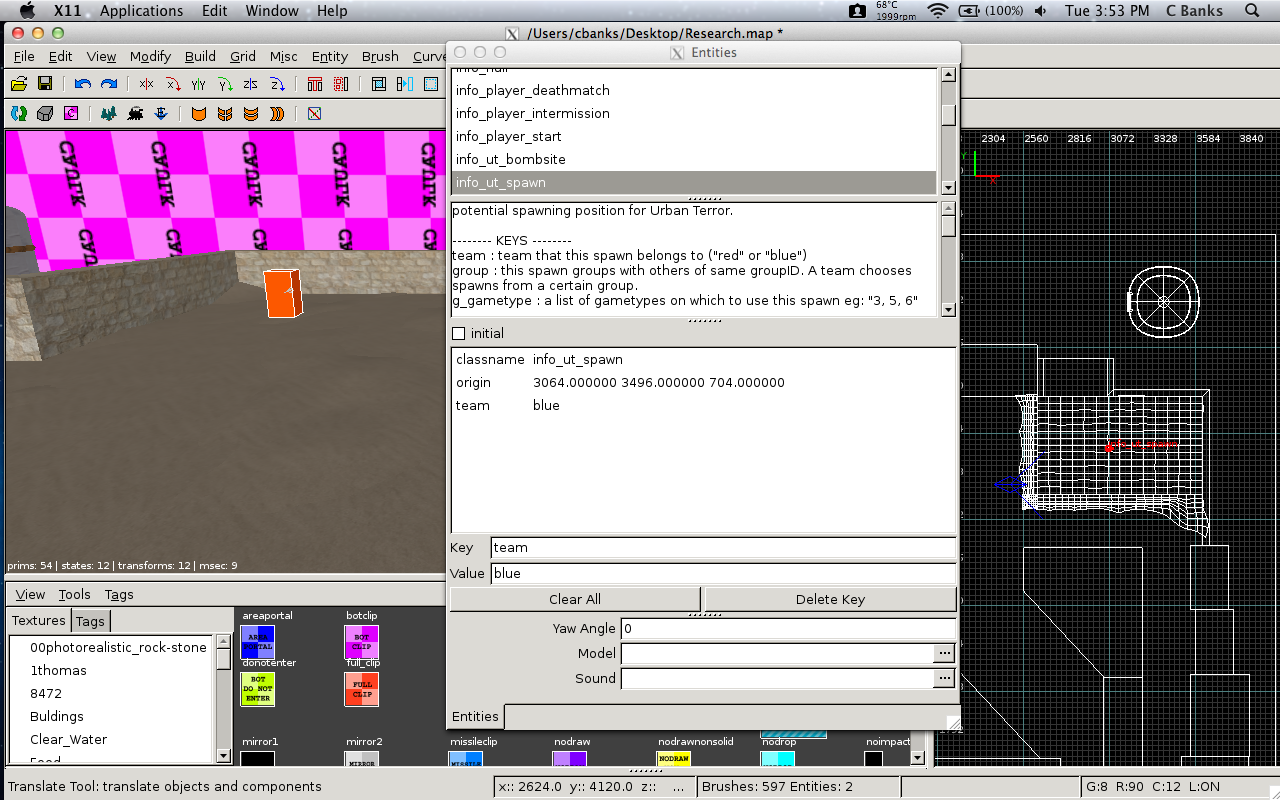Click the Save map floppy icon

(45, 84)
